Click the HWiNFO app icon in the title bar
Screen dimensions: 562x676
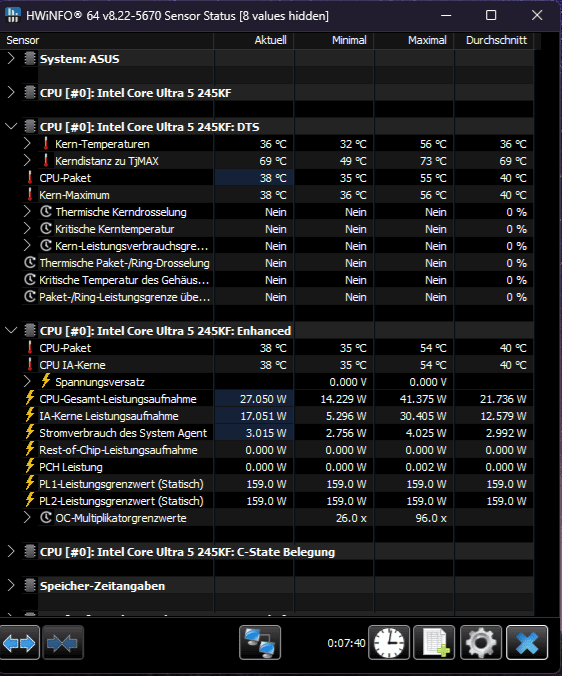pyautogui.click(x=13, y=15)
